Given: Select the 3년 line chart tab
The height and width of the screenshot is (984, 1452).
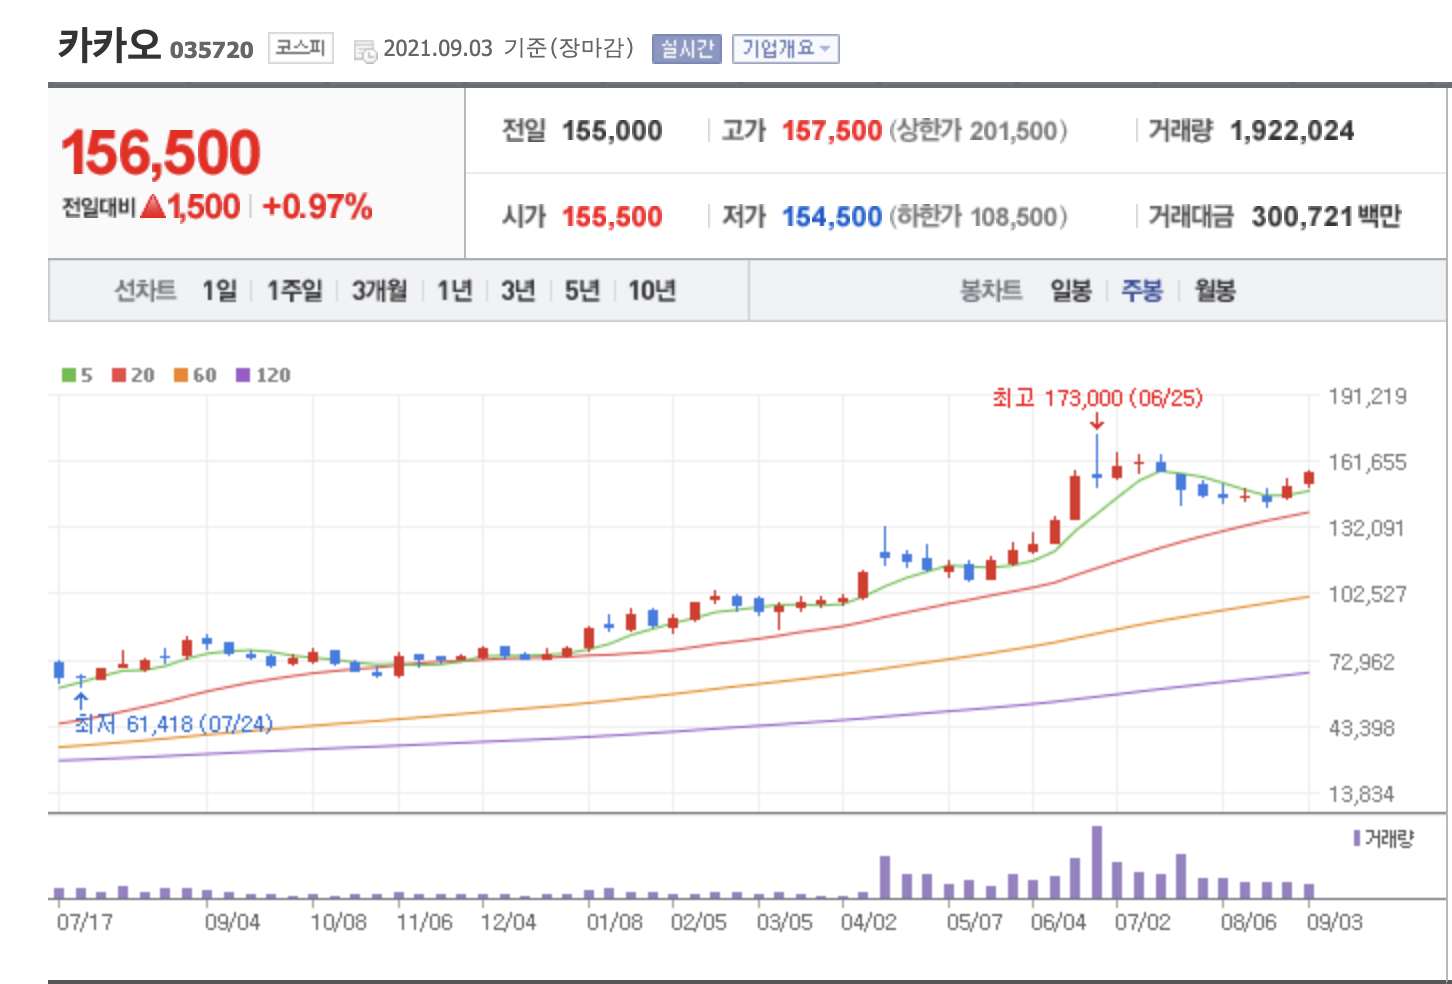Looking at the screenshot, I should pyautogui.click(x=518, y=291).
